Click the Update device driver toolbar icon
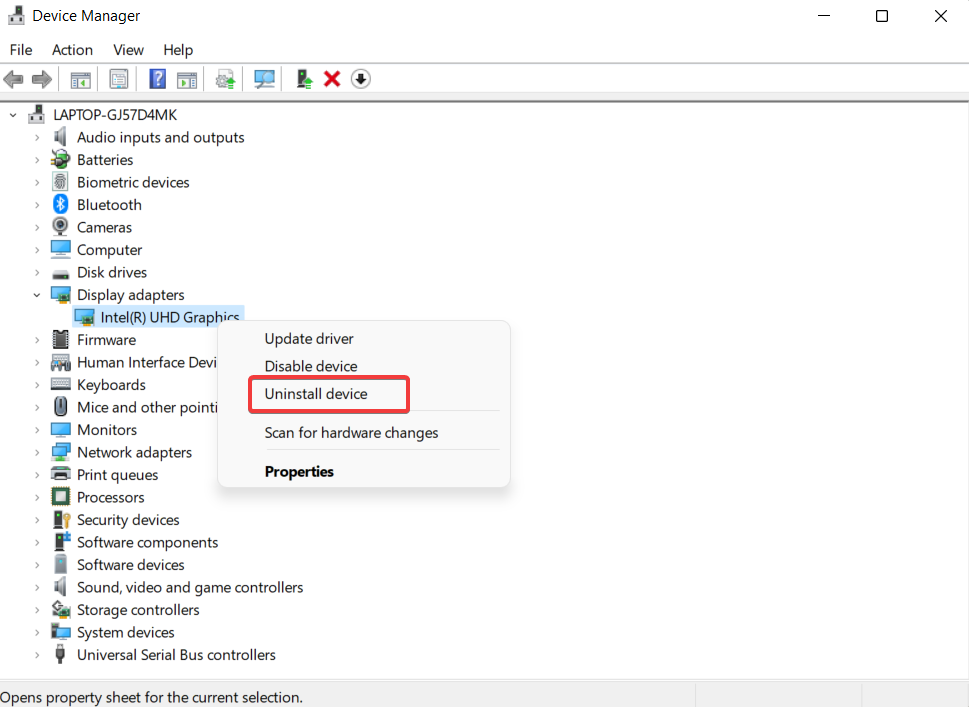969x707 pixels. click(x=225, y=79)
